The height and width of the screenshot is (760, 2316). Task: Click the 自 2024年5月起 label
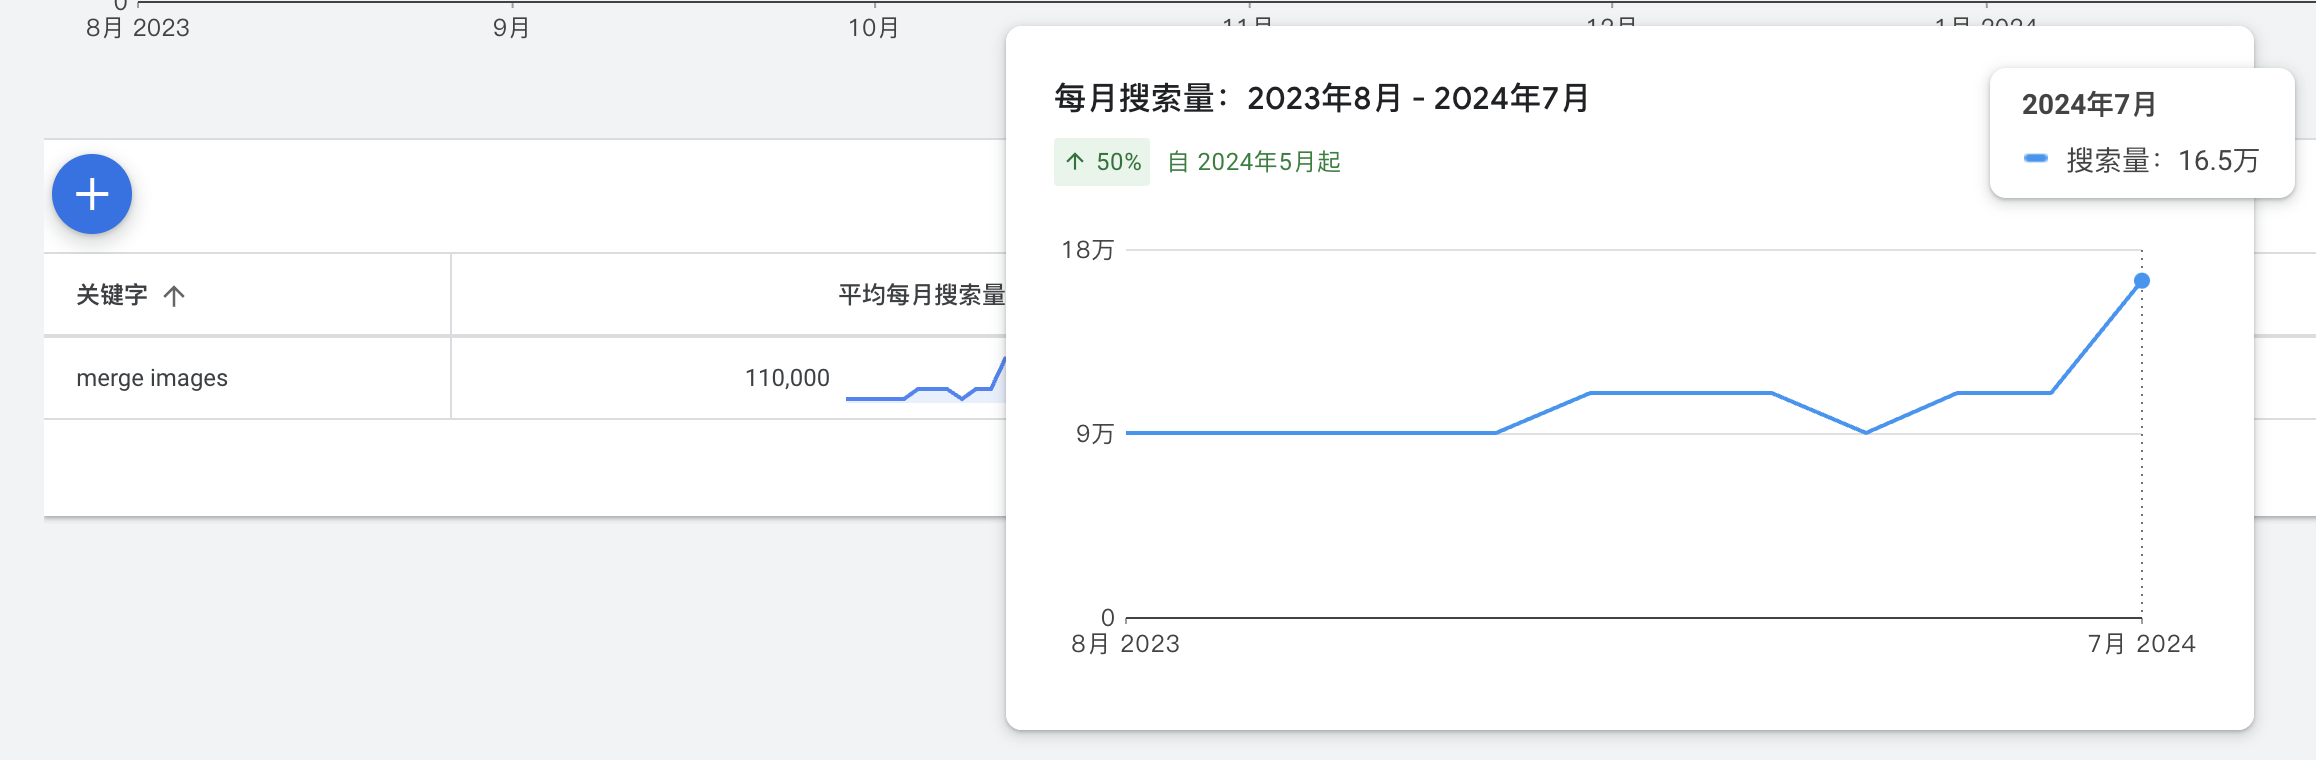(x=1254, y=162)
